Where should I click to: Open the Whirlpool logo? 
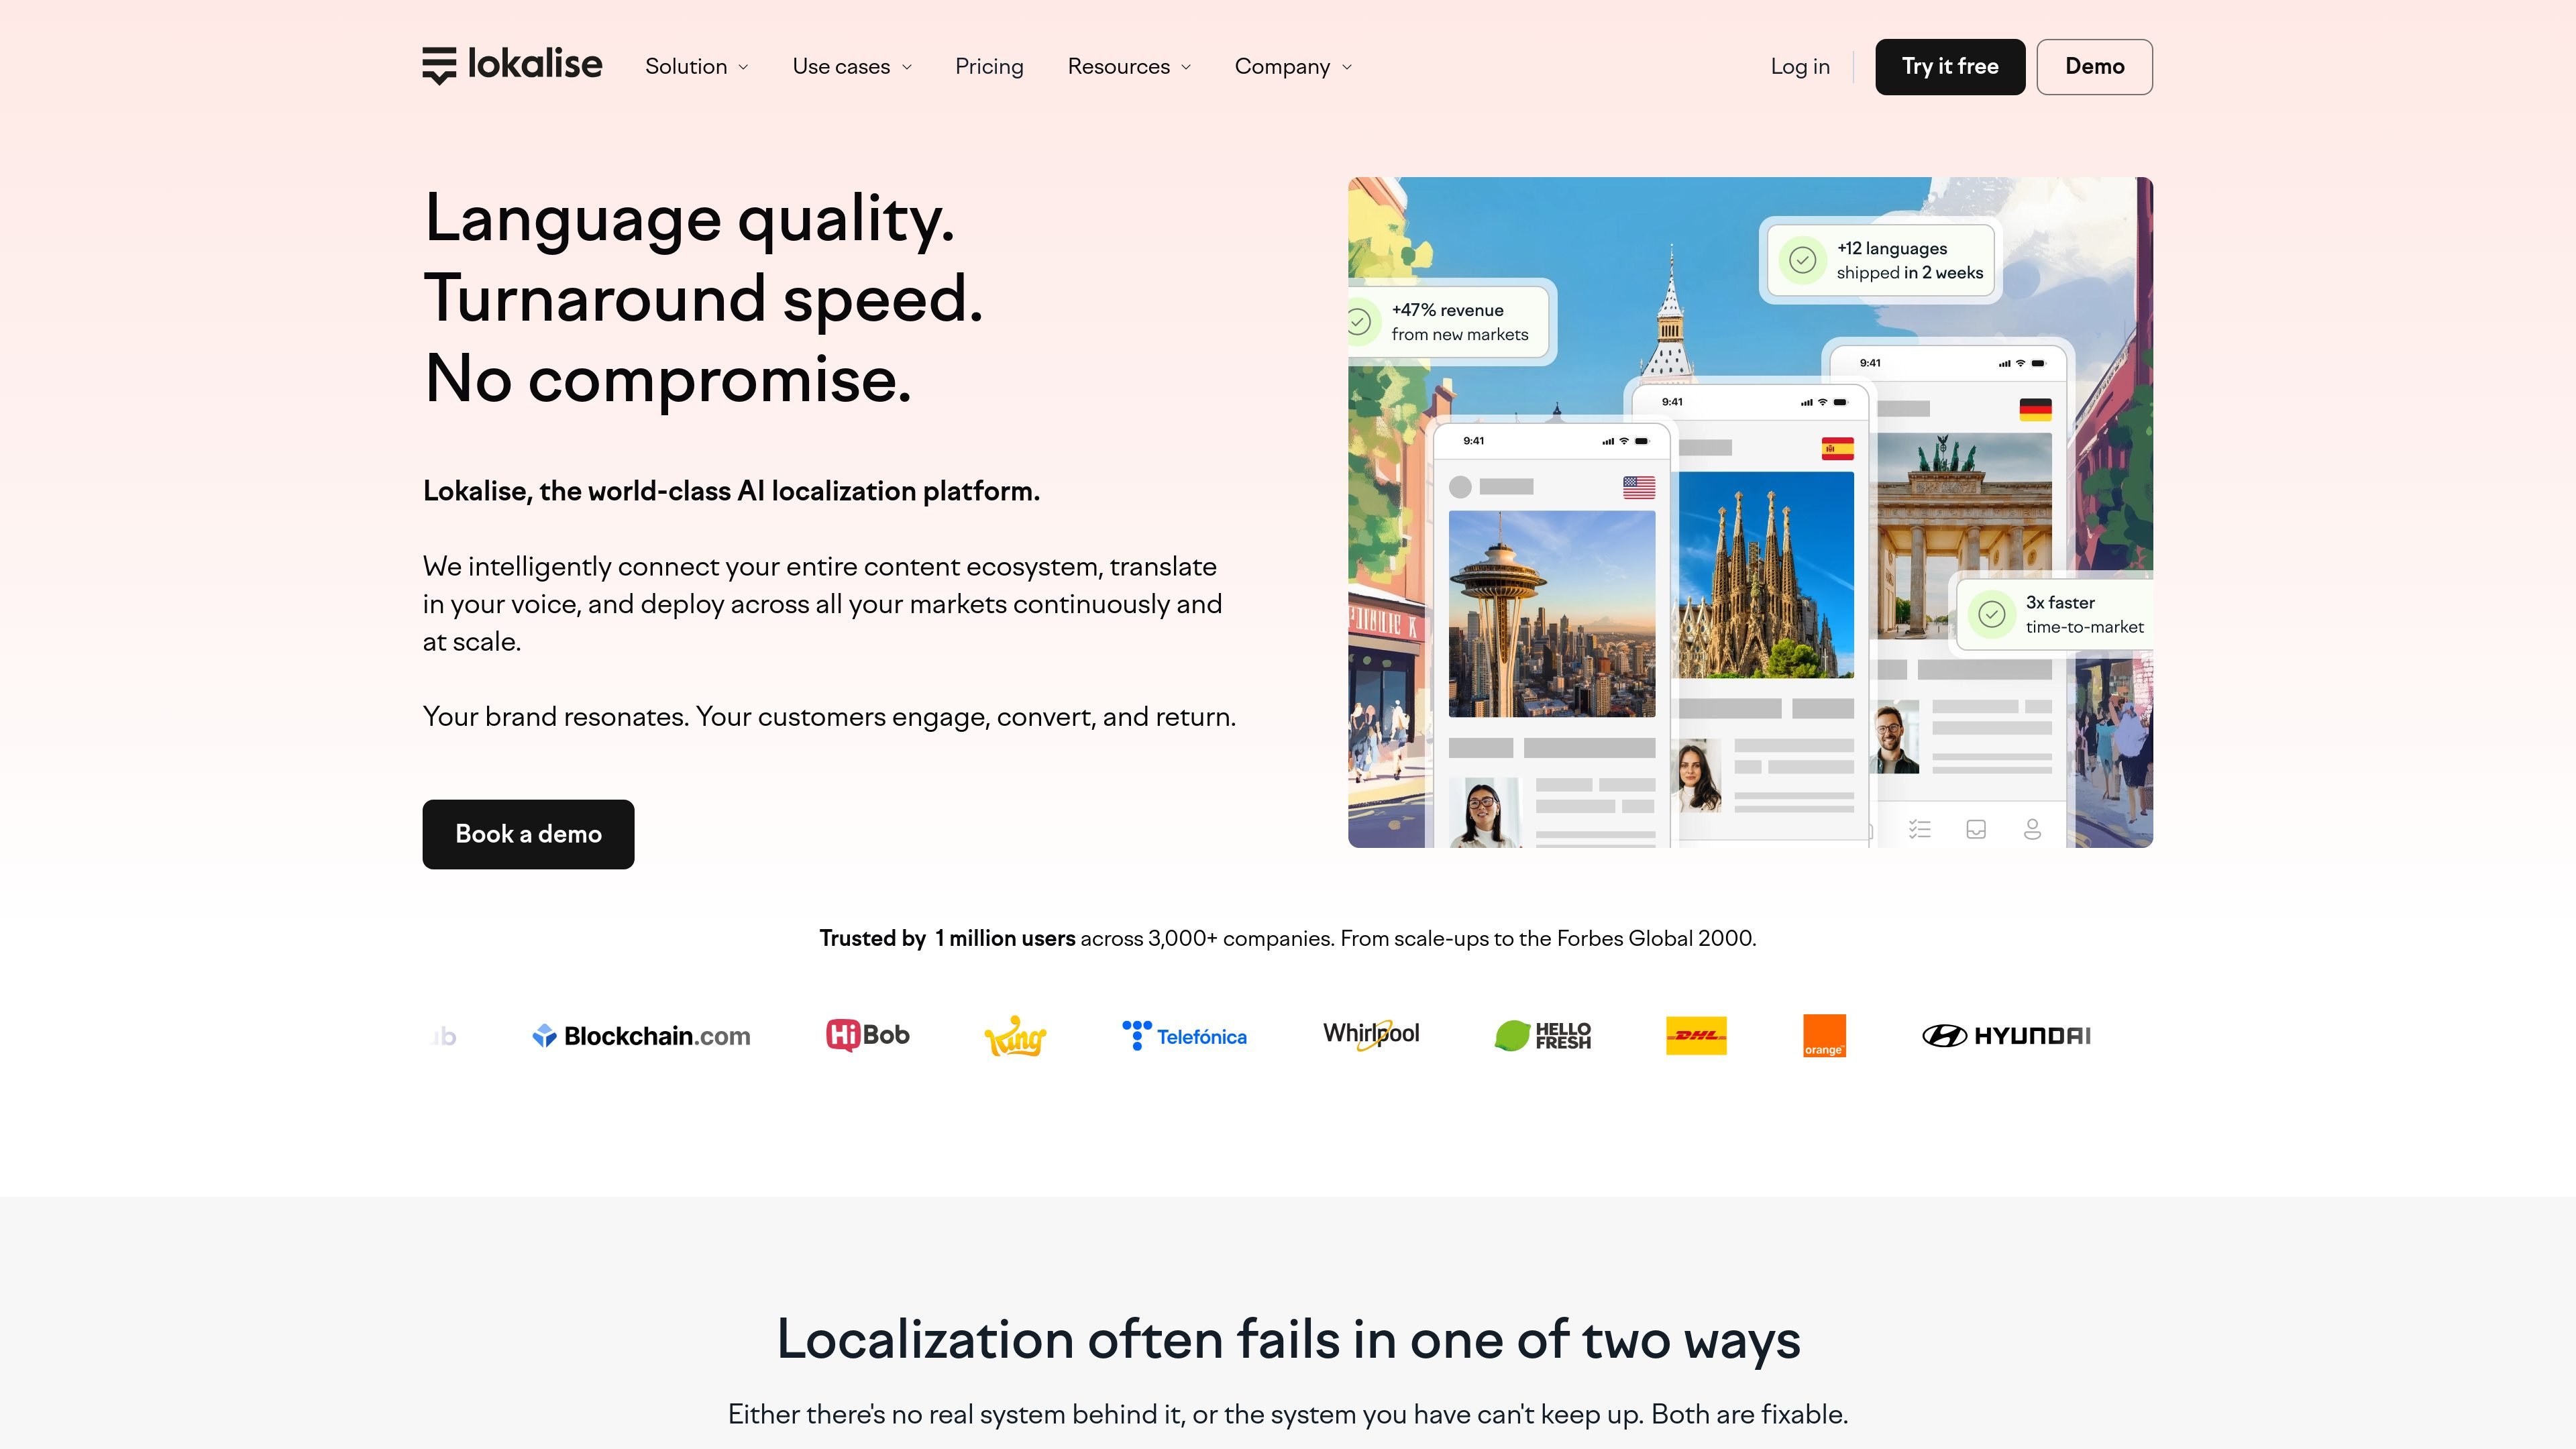(x=1371, y=1034)
